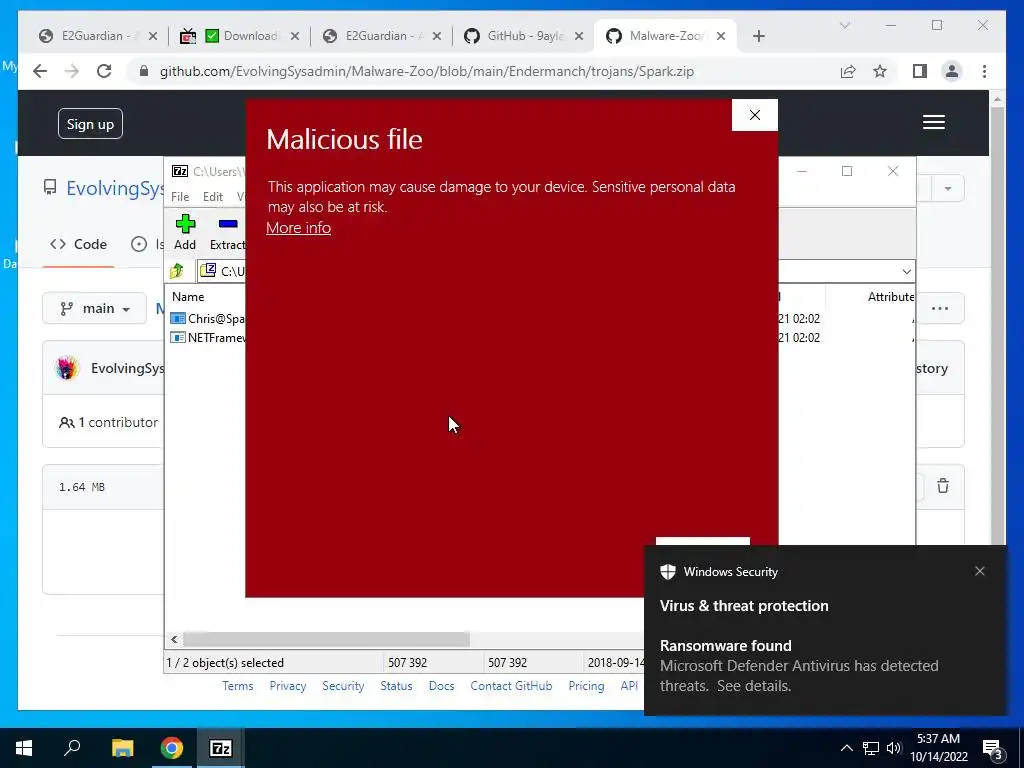
Task: Show hidden system tray icons
Action: pos(846,748)
